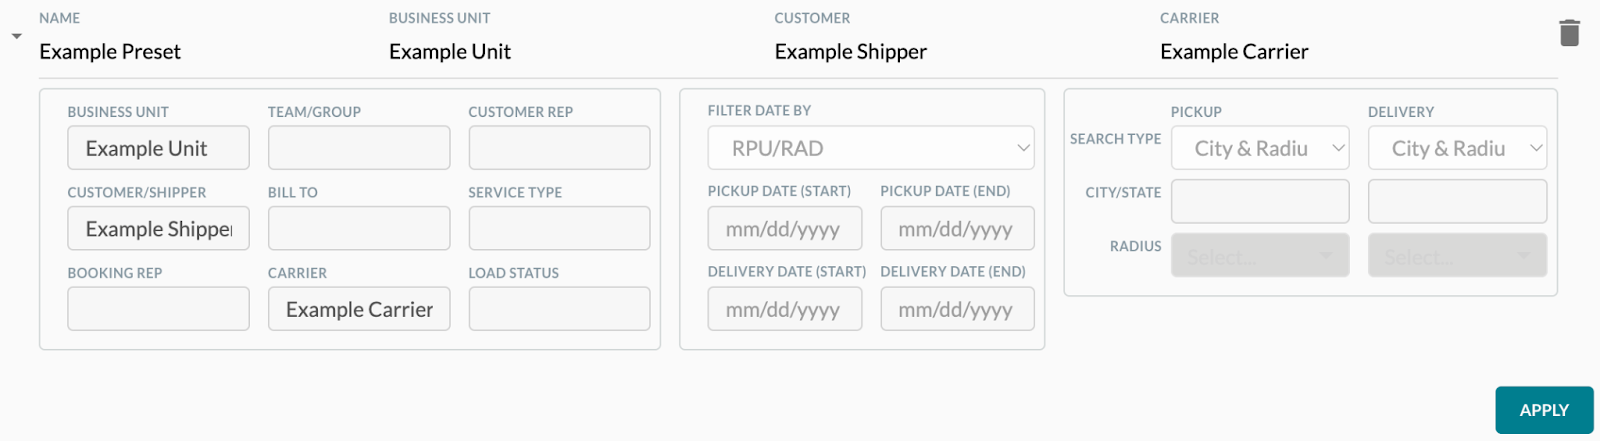This screenshot has height=441, width=1600.
Task: Click the Carrier field with Example Carrier
Action: (359, 309)
